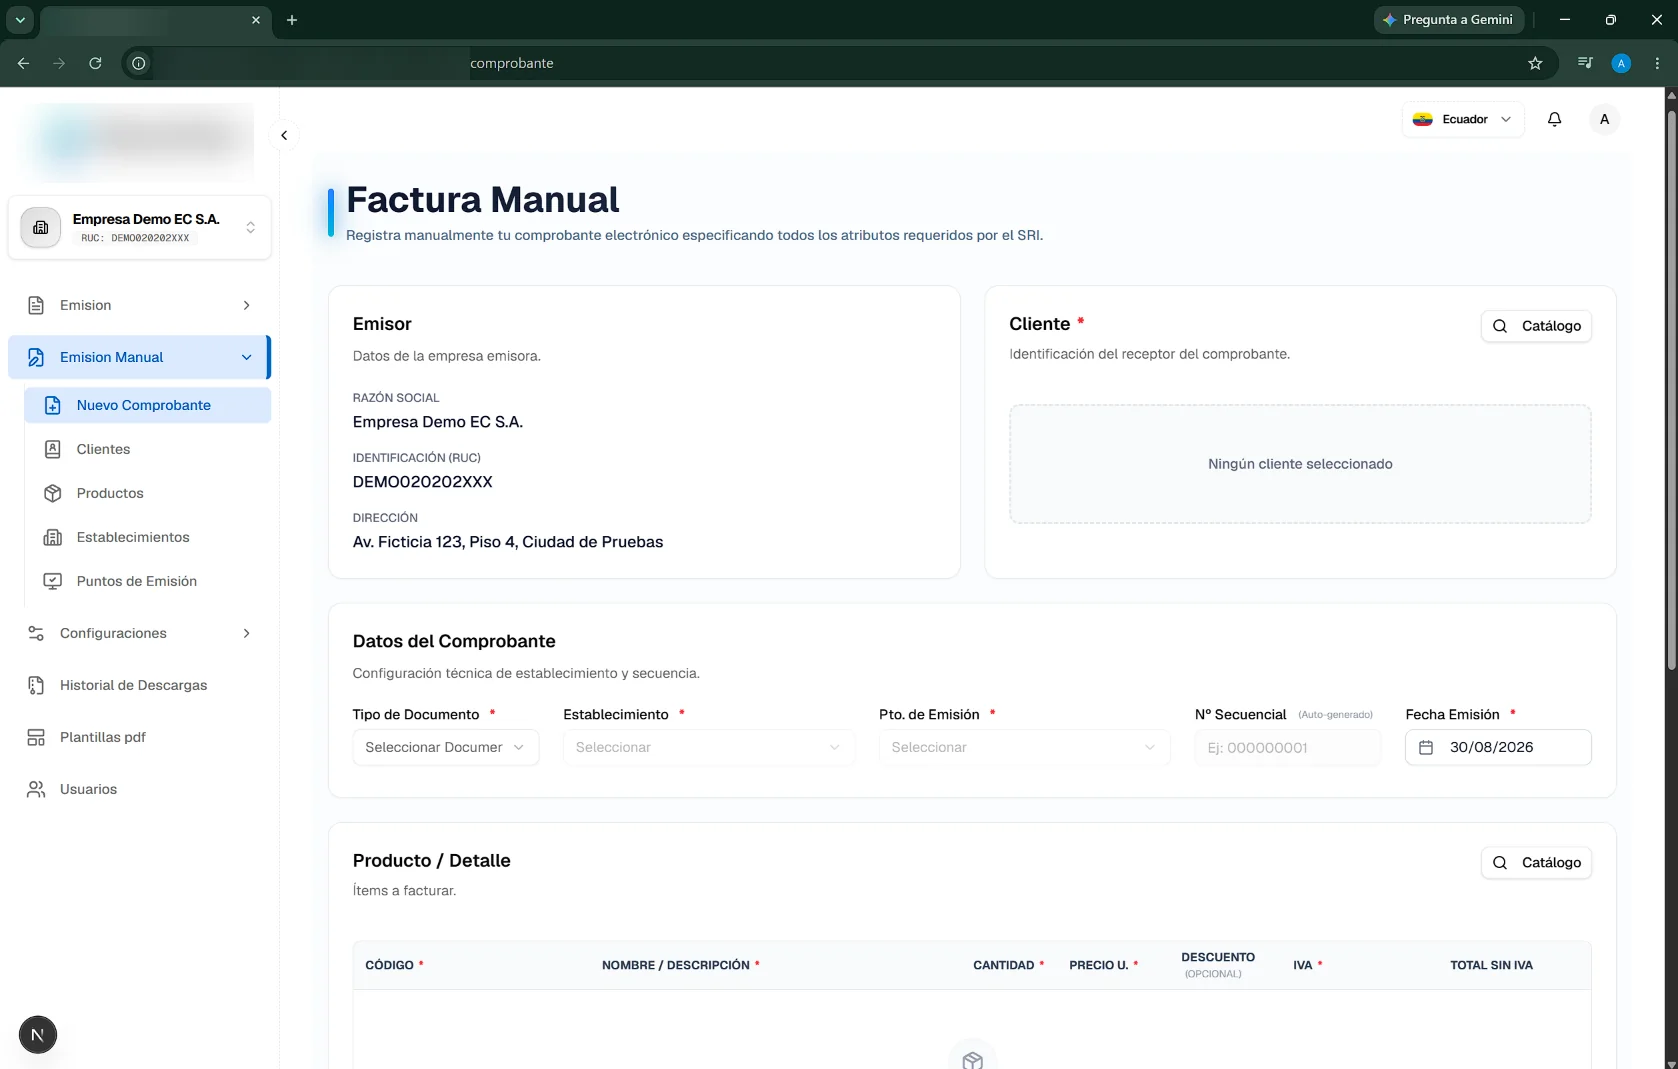Open Historial de Descargas
Image resolution: width=1678 pixels, height=1069 pixels.
[140, 685]
